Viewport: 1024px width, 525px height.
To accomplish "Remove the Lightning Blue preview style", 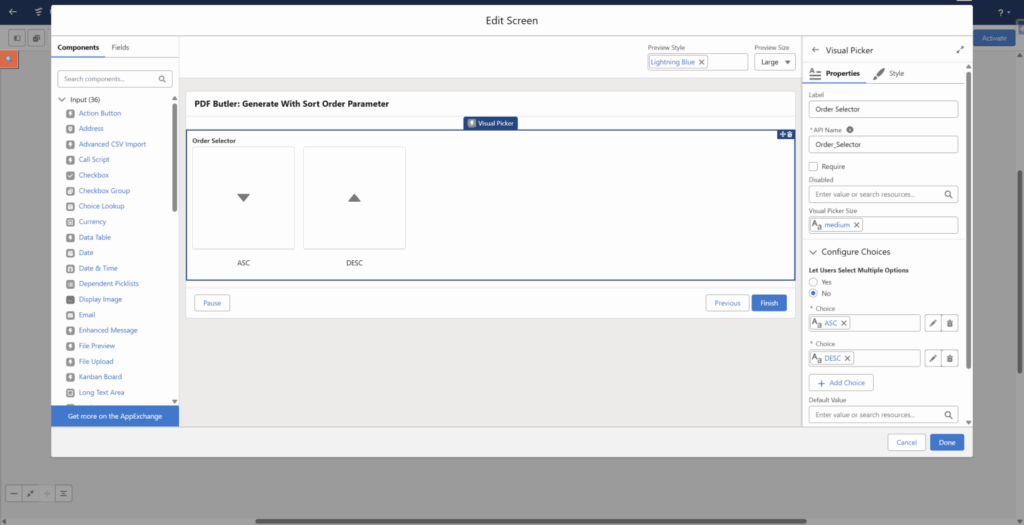I will (x=702, y=62).
